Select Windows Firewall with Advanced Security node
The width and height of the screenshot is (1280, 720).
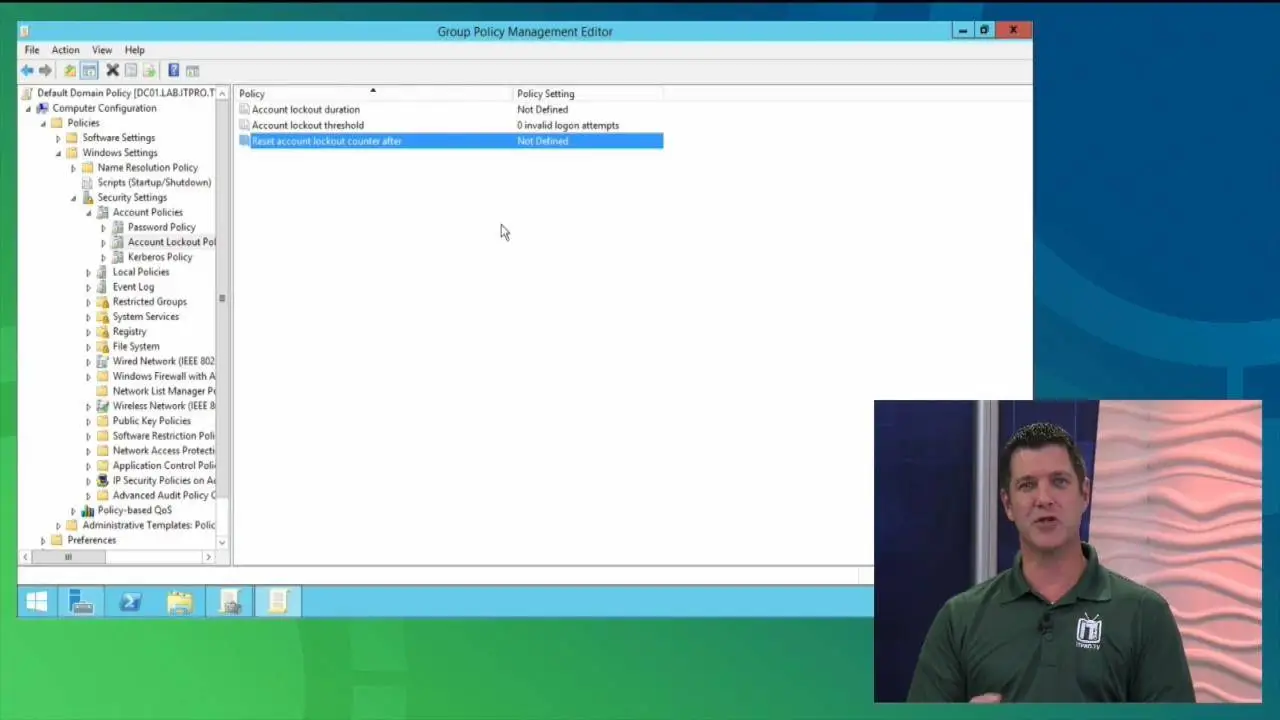coord(164,376)
